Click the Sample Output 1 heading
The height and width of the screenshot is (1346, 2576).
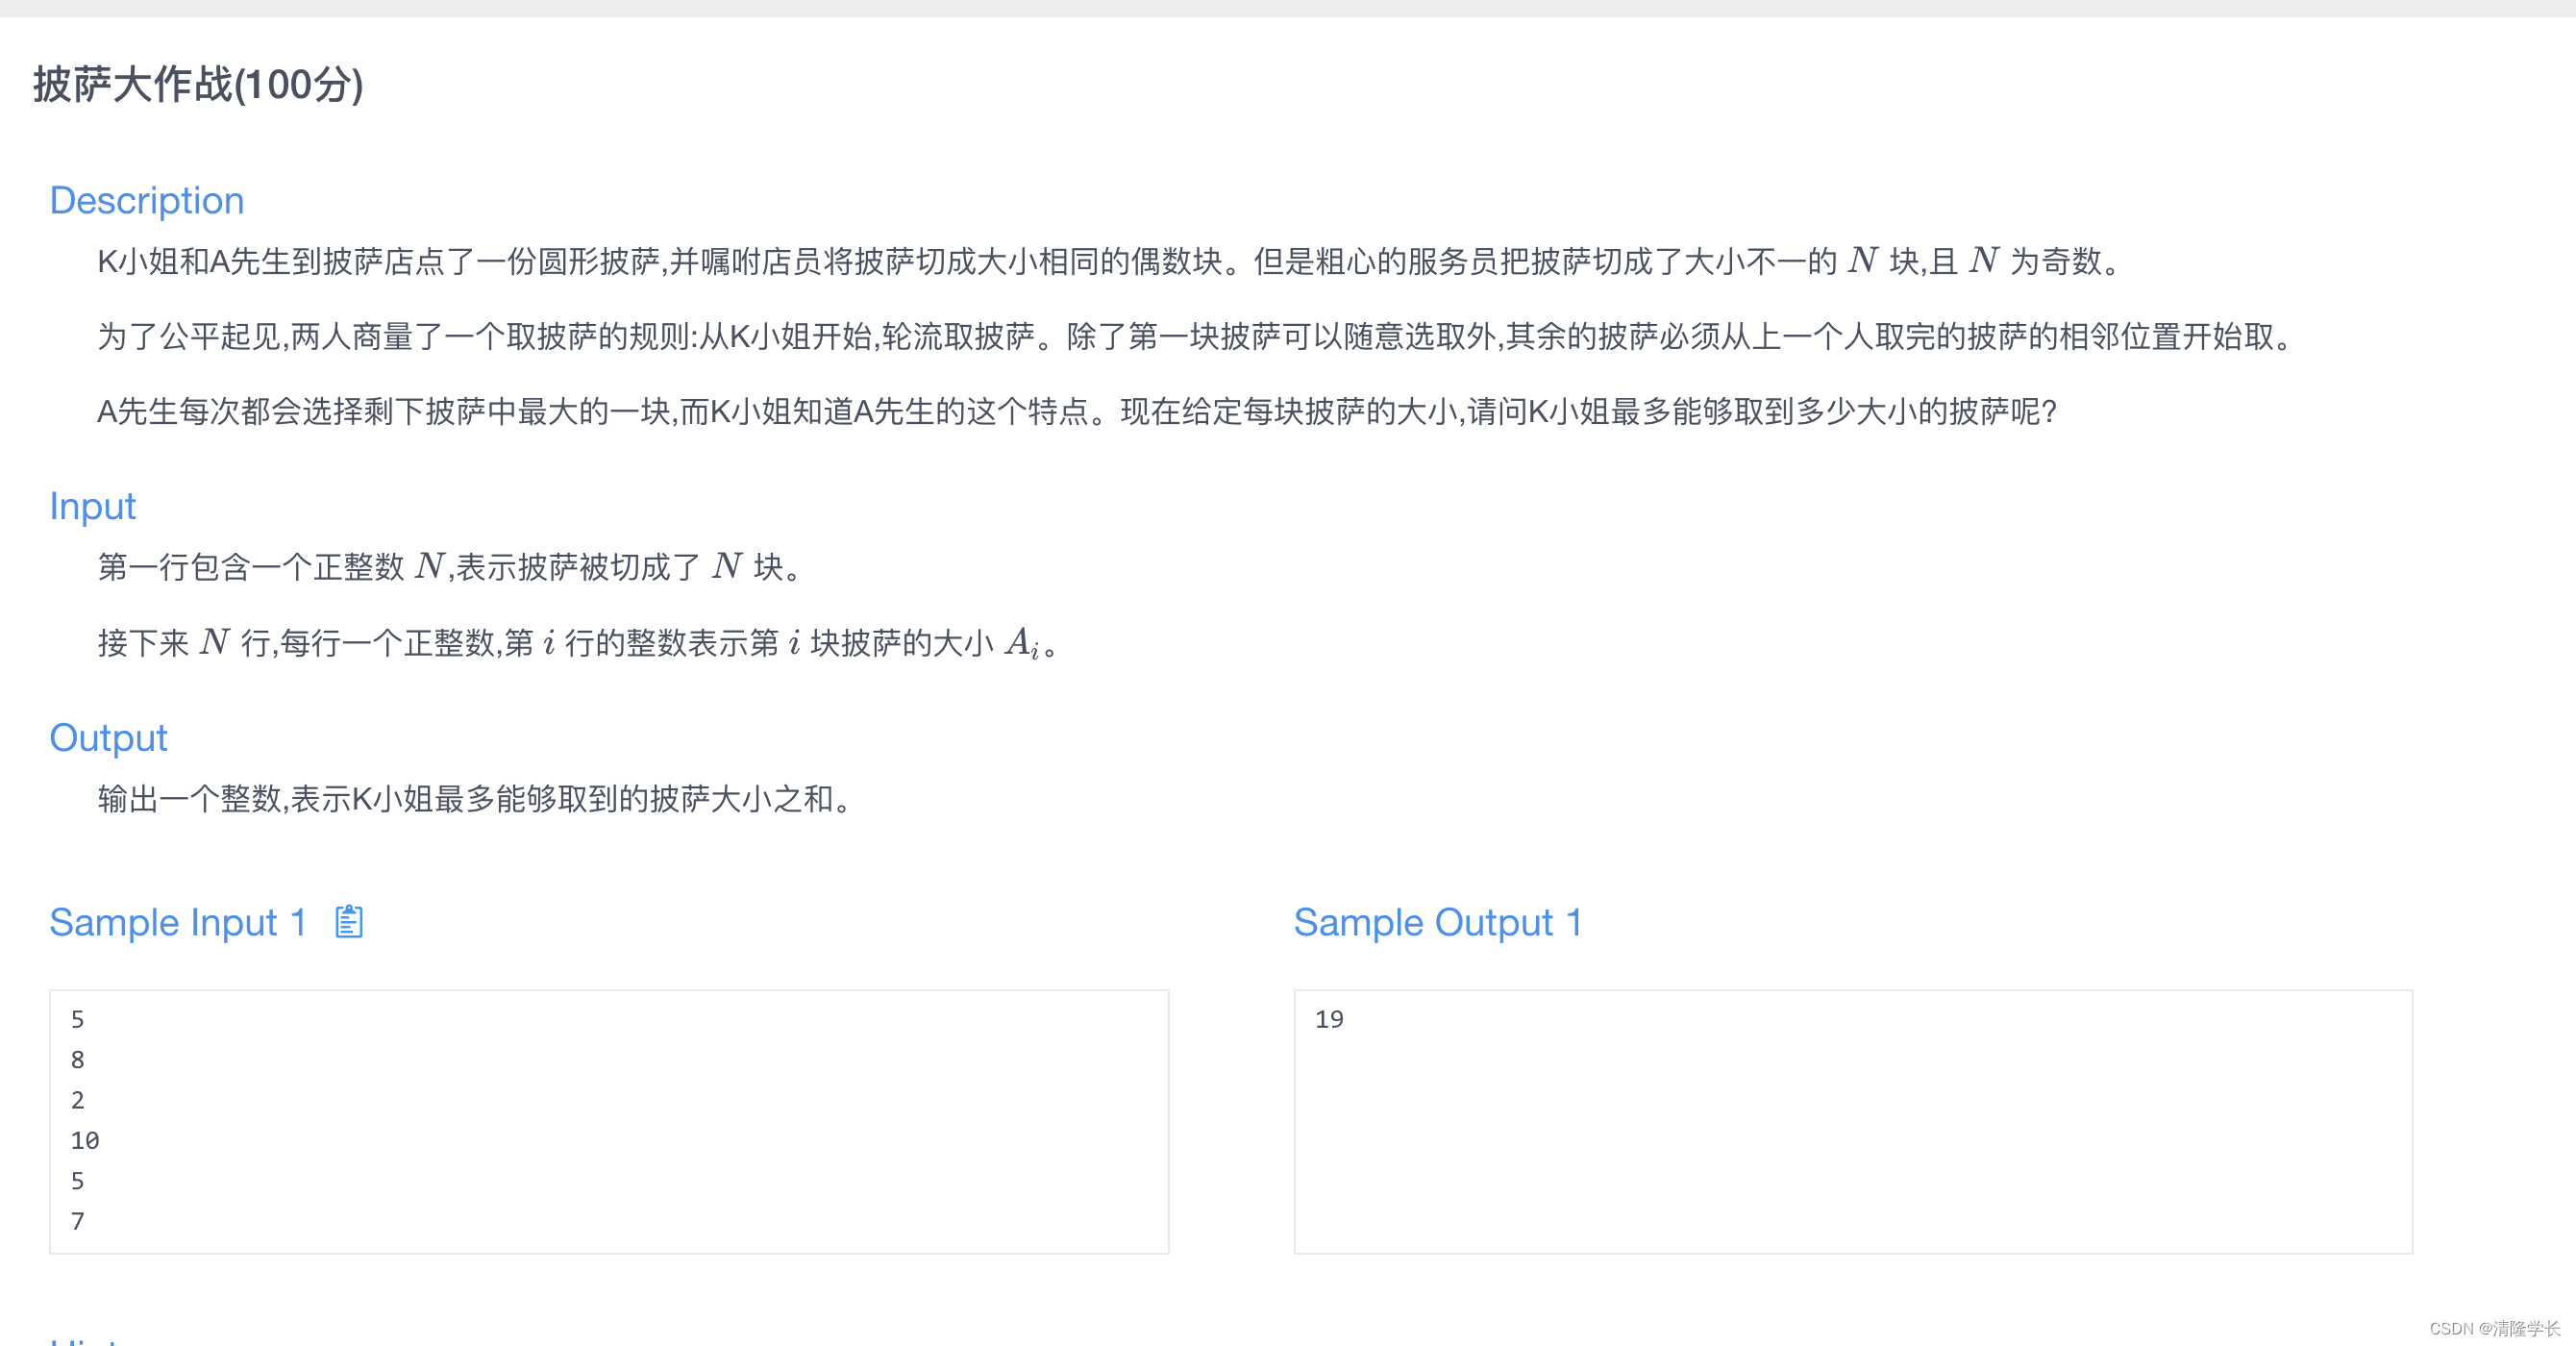click(x=1437, y=921)
